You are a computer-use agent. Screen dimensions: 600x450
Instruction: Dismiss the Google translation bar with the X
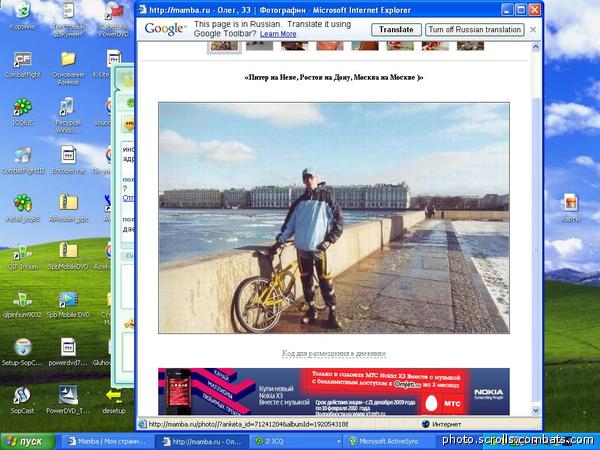tap(533, 29)
